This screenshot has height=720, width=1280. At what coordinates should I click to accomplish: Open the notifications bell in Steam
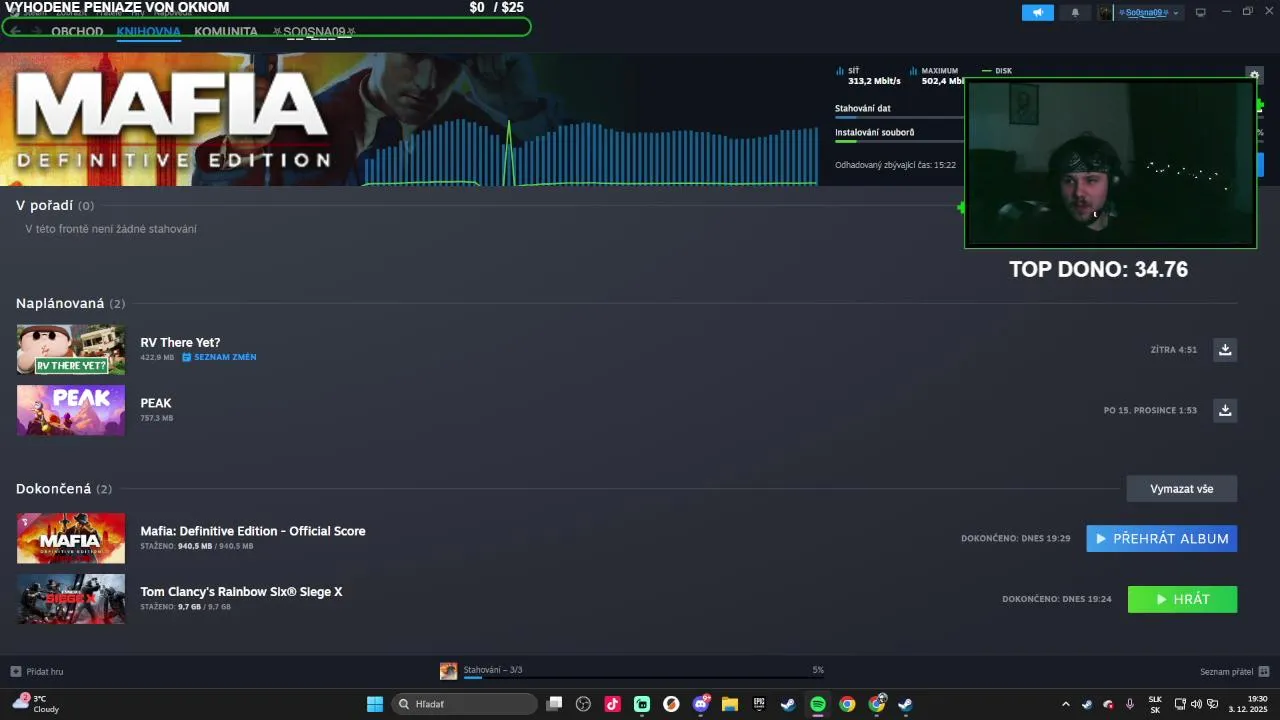[x=1075, y=12]
